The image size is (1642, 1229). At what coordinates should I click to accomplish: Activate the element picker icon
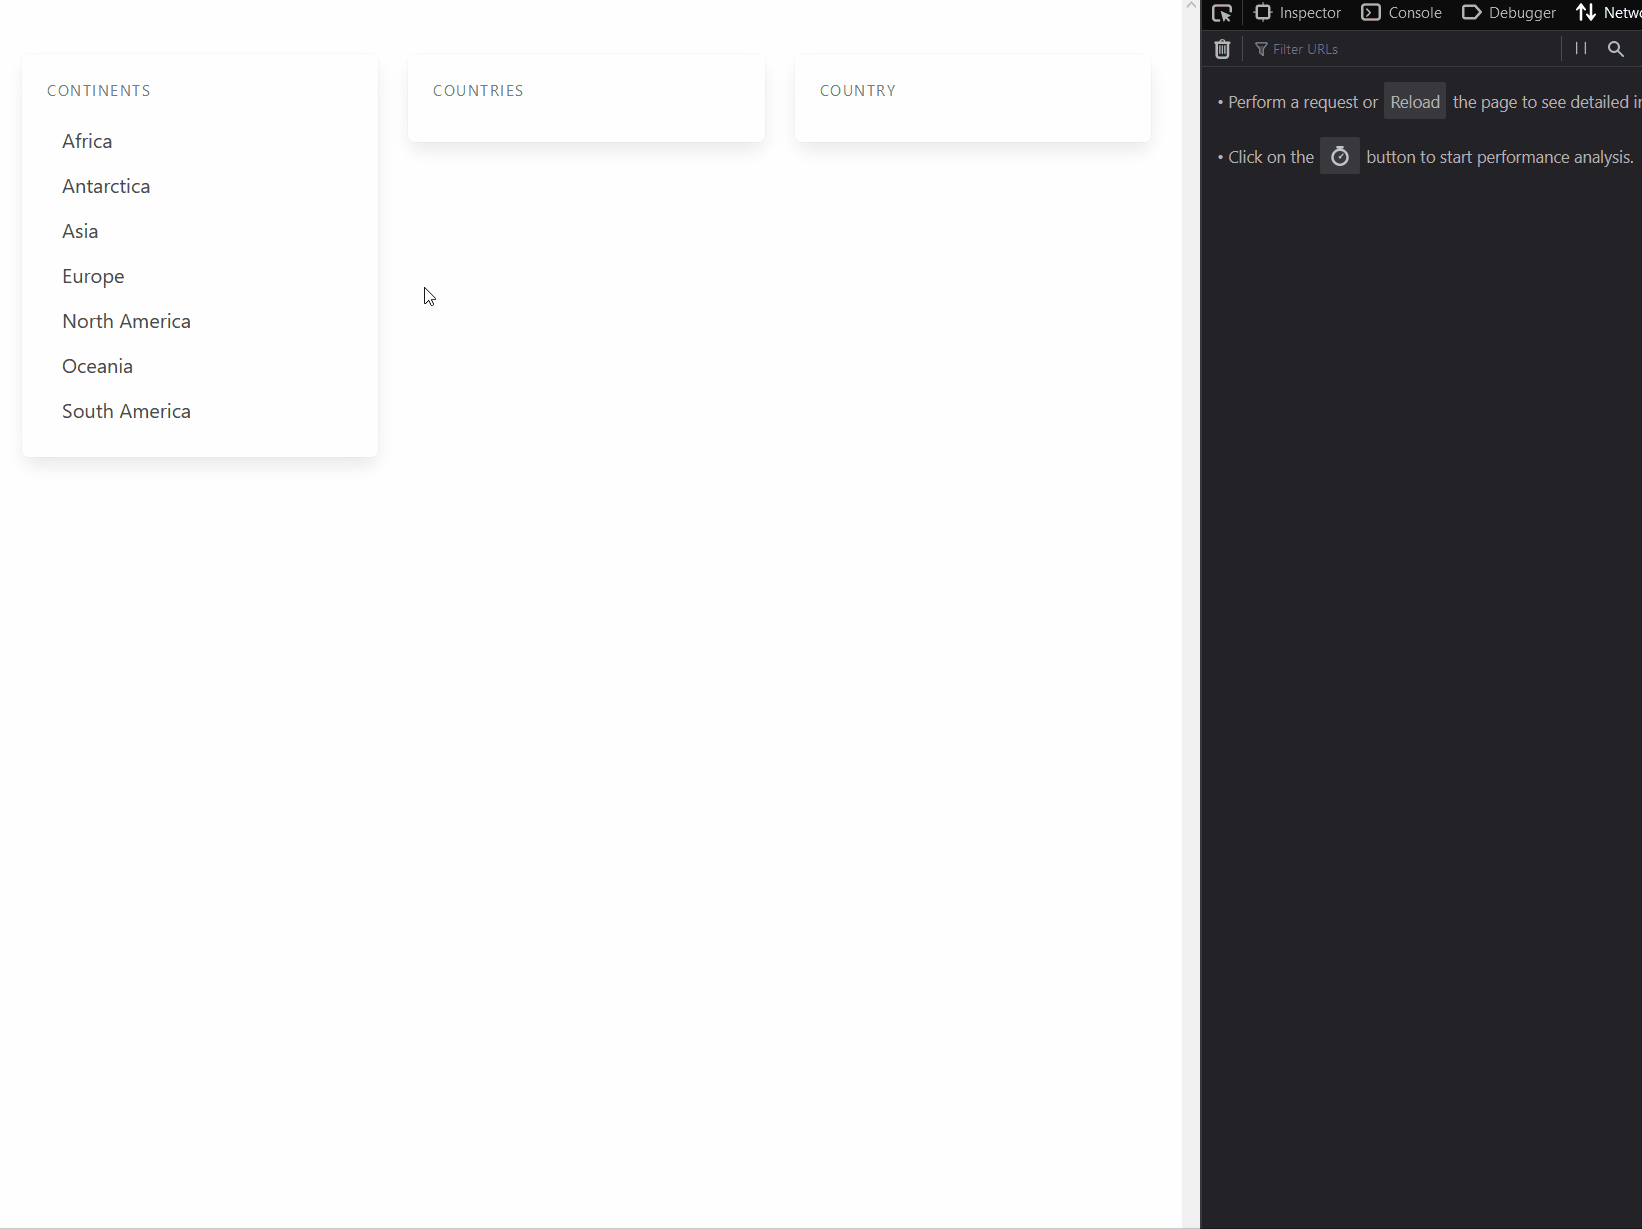click(1221, 13)
